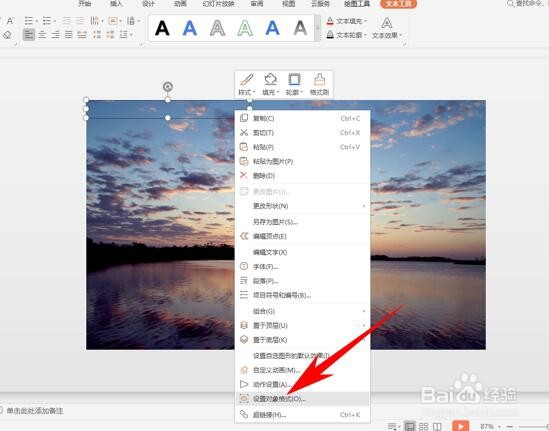Click the clear formatting eraser icon

7,35
